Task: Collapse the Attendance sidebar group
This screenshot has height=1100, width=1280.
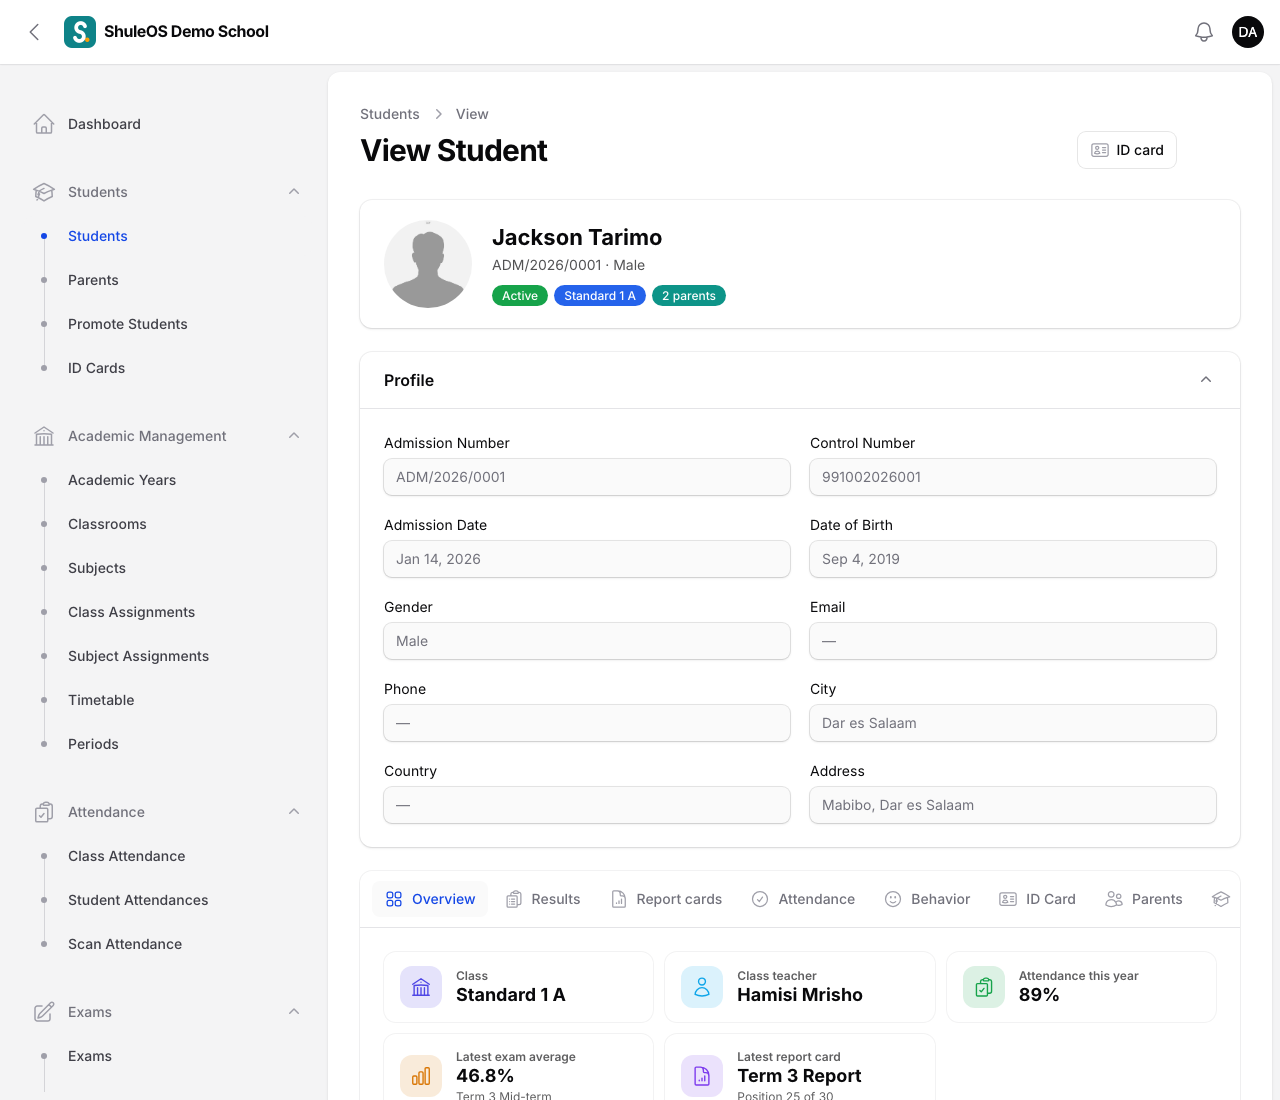Action: pyautogui.click(x=294, y=812)
